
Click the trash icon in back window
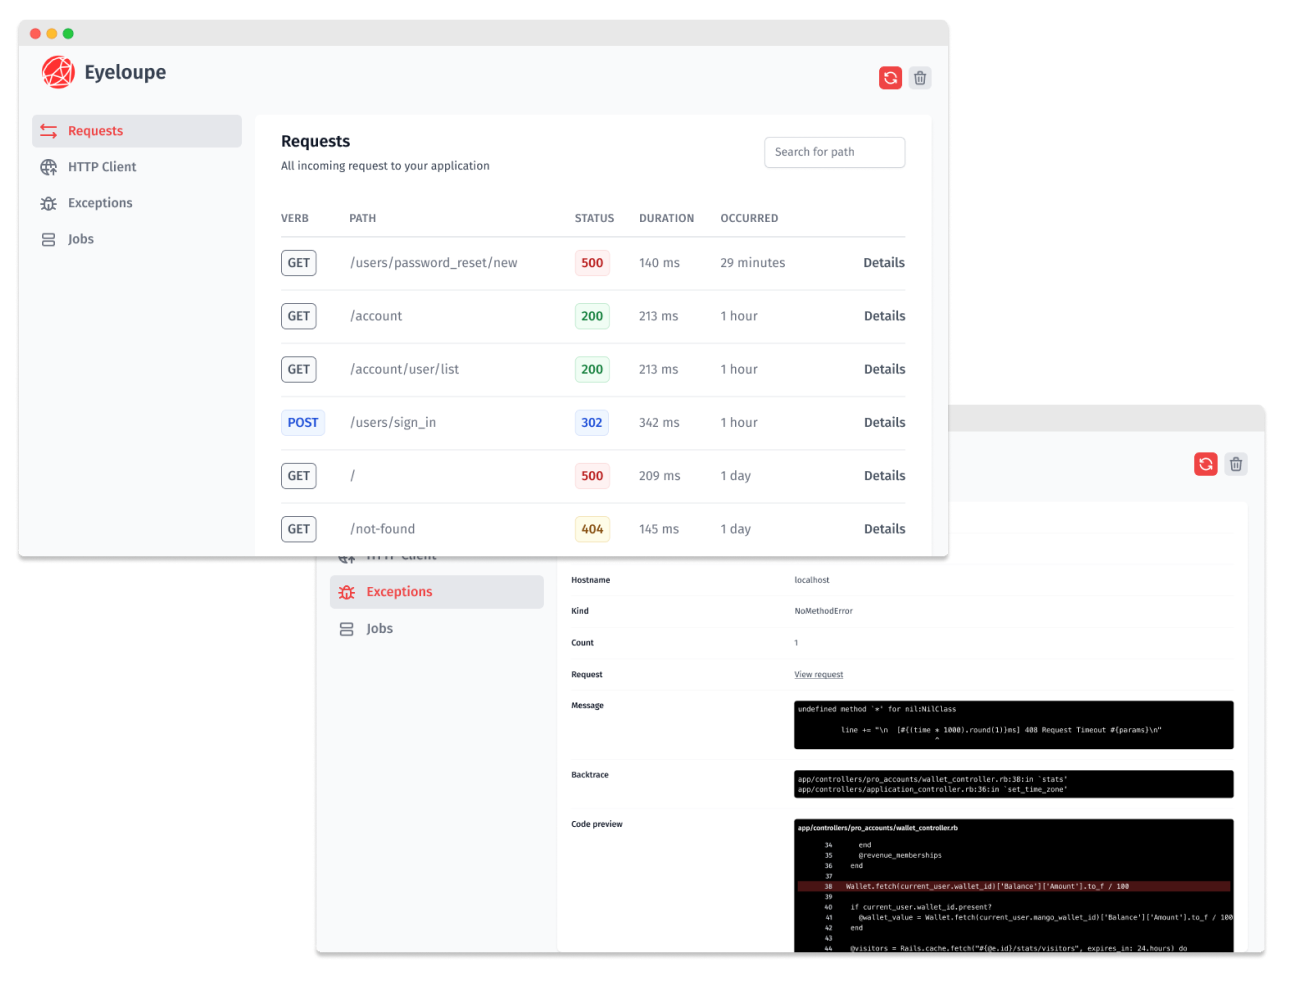pyautogui.click(x=1236, y=464)
